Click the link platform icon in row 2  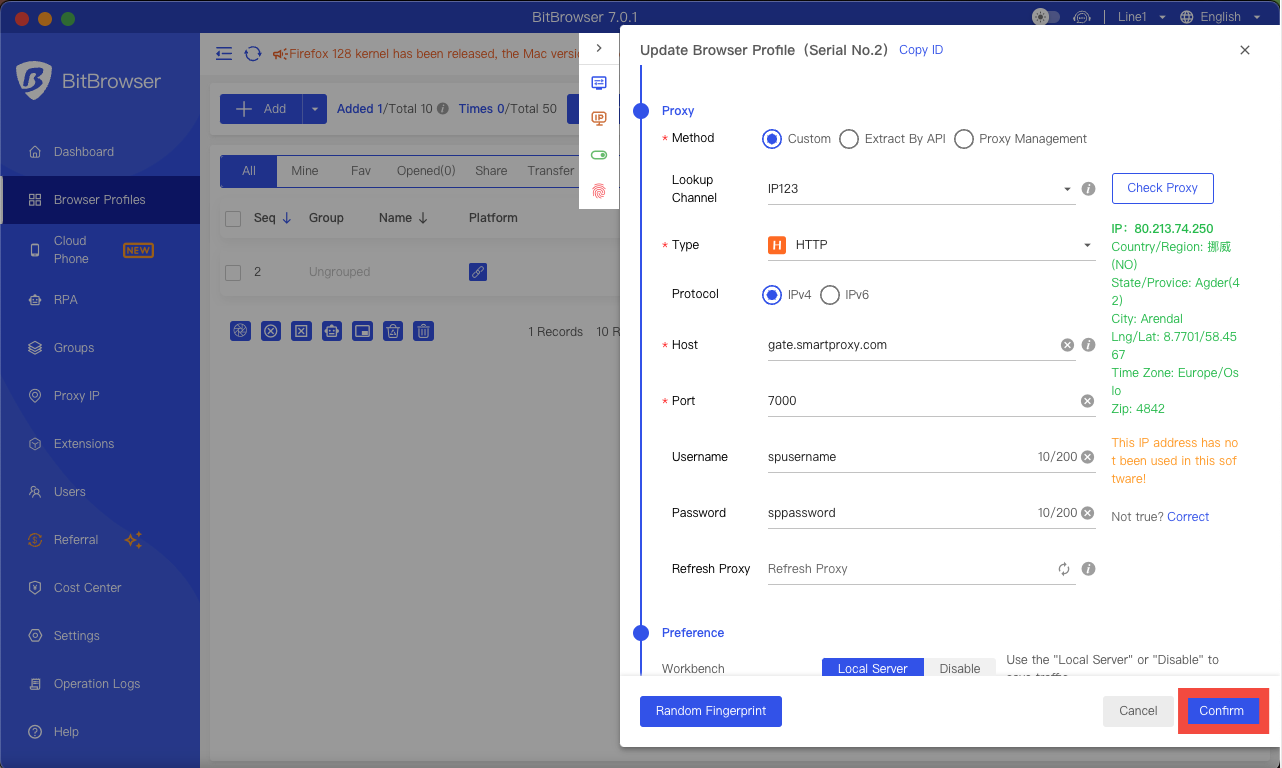(x=478, y=272)
